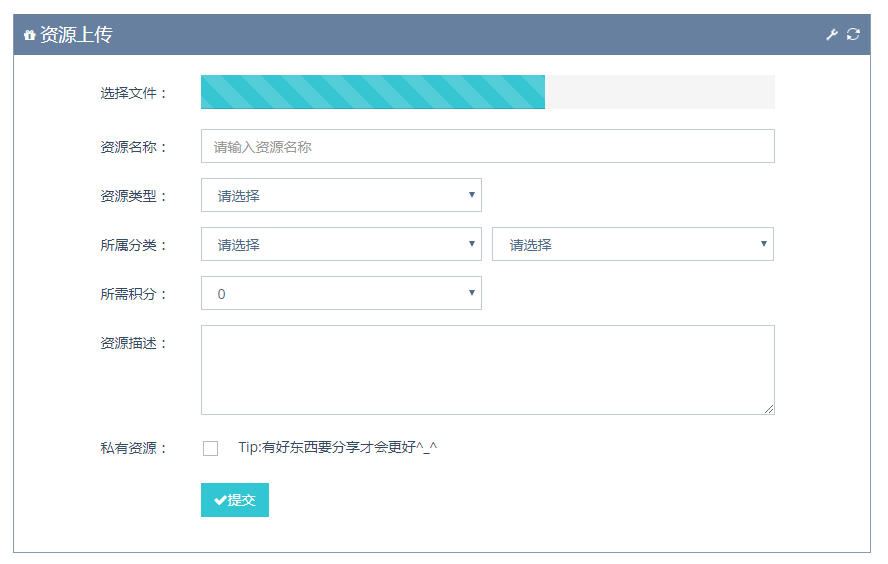Image resolution: width=888 pixels, height=564 pixels.
Task: Submit the form with the 提交 button
Action: [235, 500]
